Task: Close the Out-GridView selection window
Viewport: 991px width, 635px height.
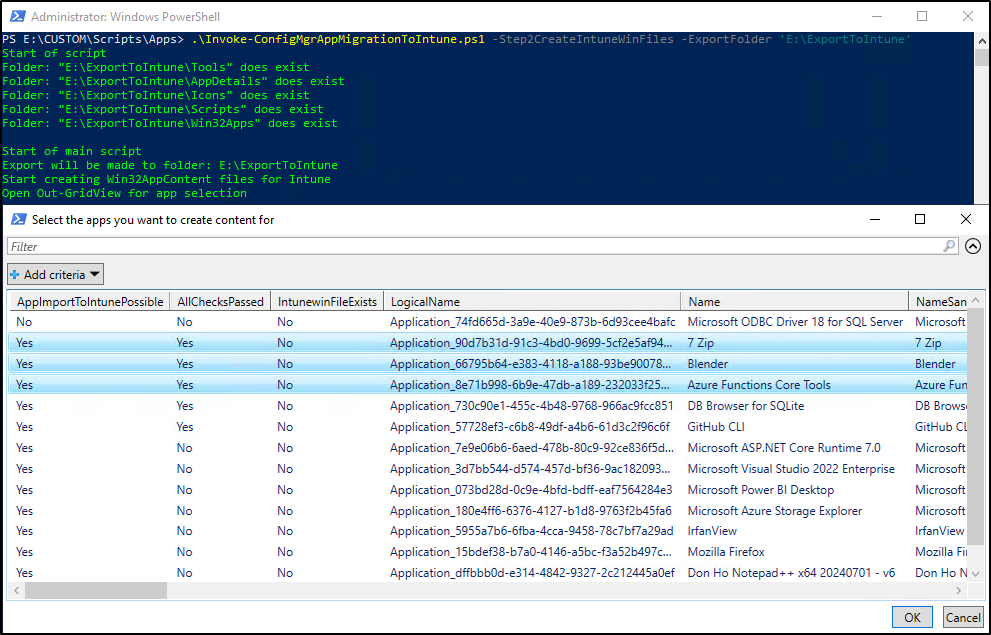Action: tap(966, 219)
